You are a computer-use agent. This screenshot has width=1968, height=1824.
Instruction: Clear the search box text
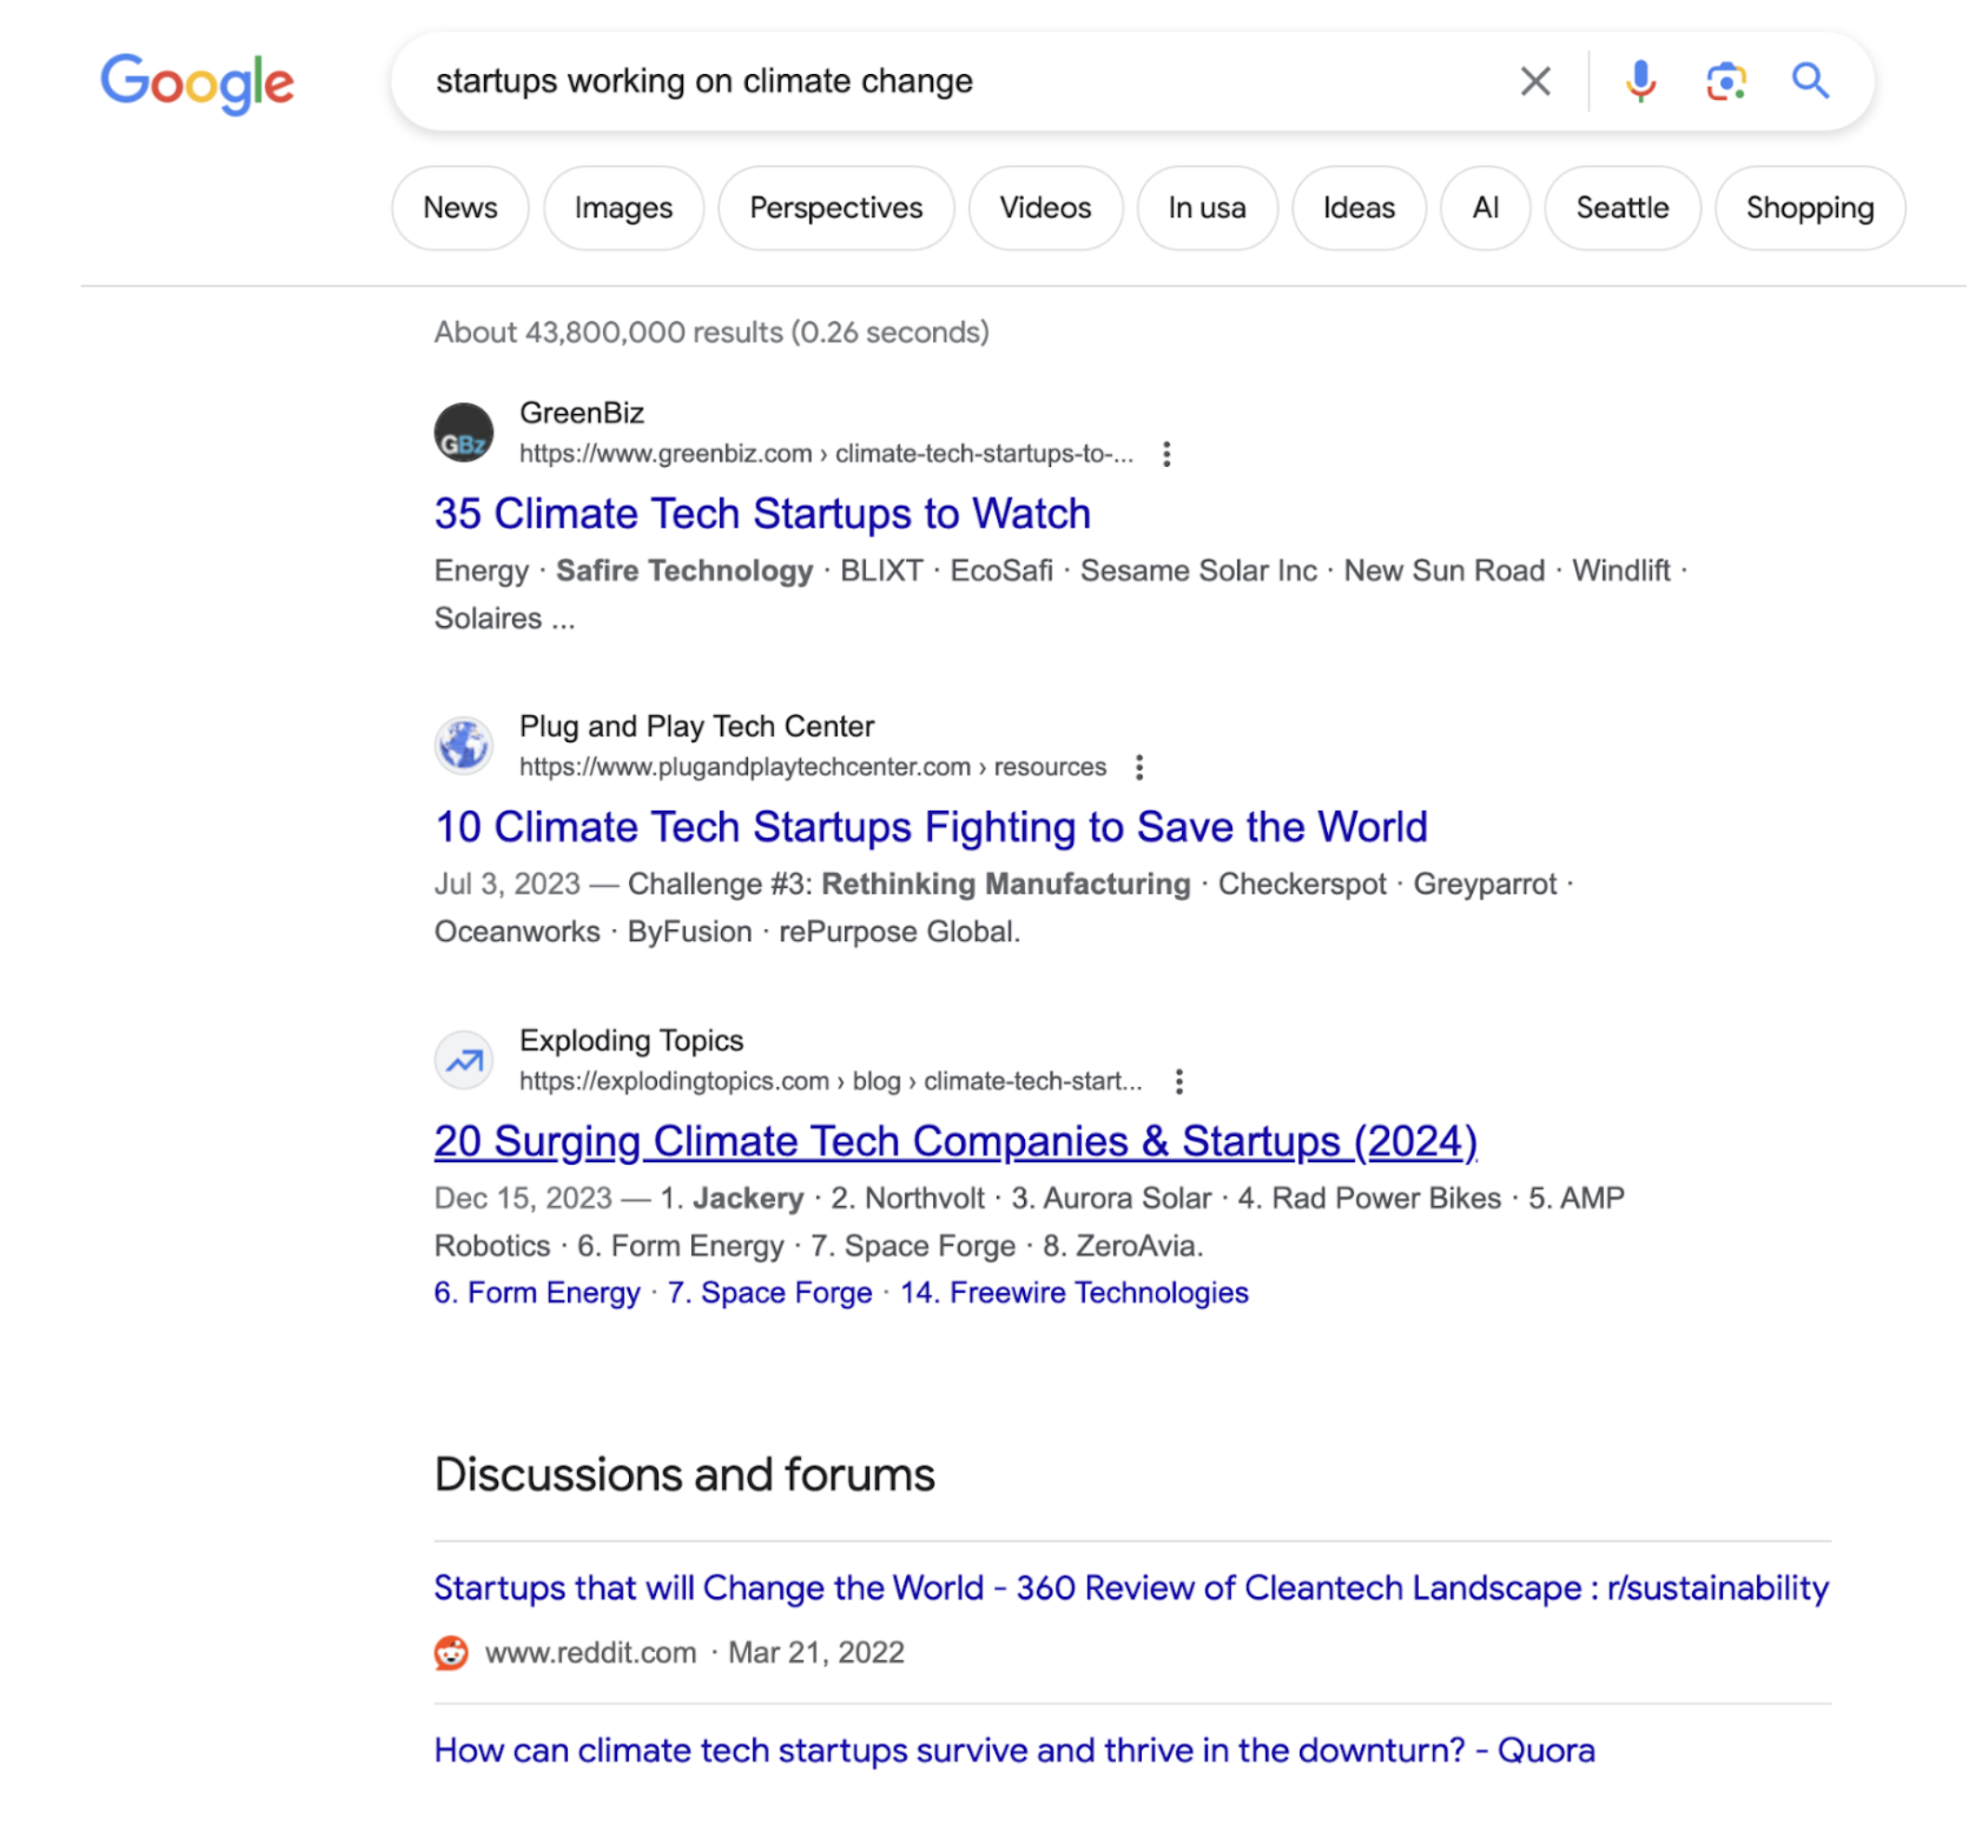(x=1534, y=81)
